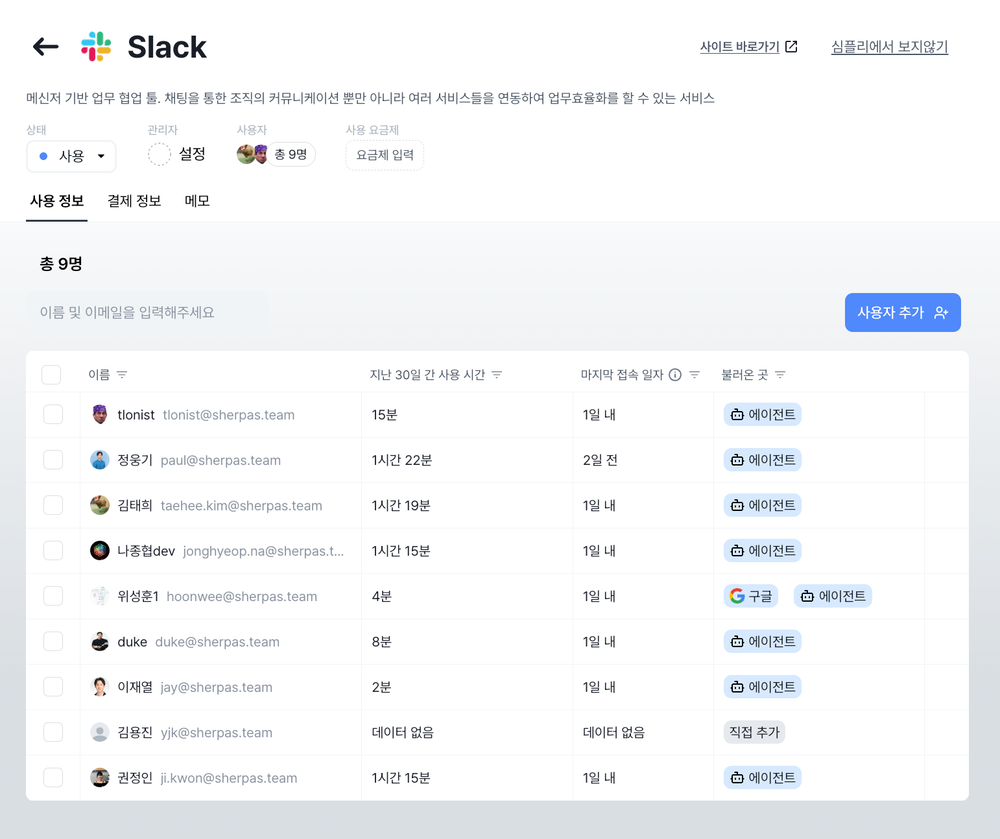The width and height of the screenshot is (1000, 839).
Task: Go back using the left arrow
Action: click(x=45, y=47)
